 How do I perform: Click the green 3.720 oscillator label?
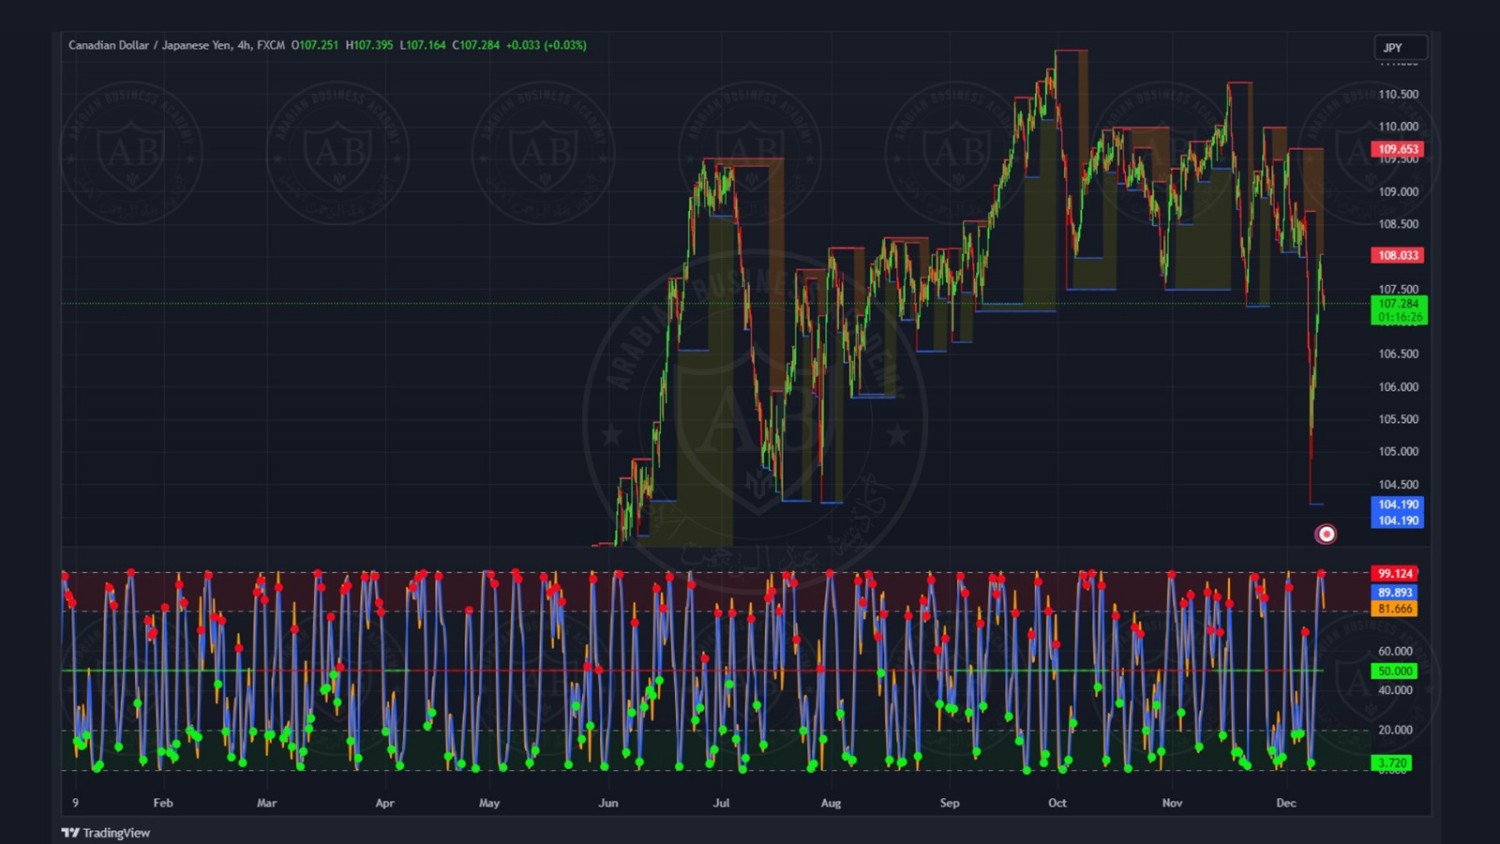click(1391, 763)
